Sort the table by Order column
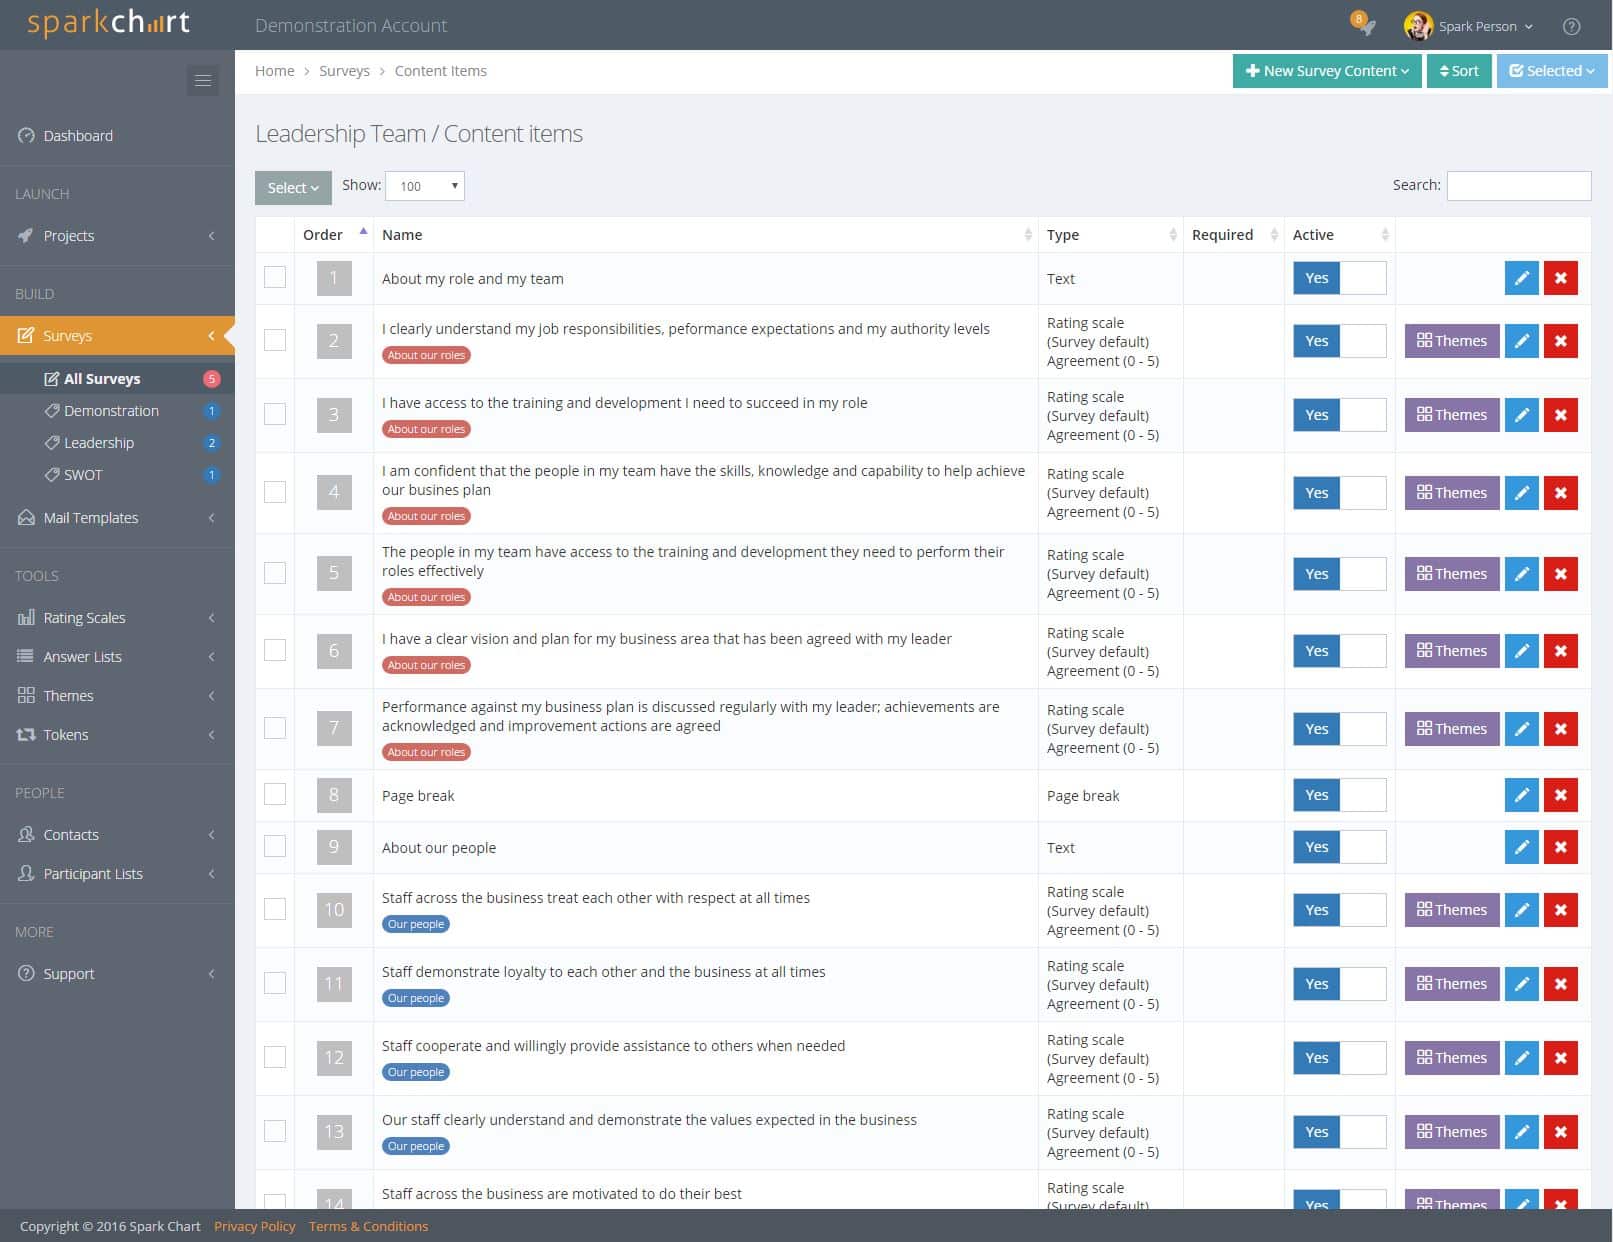 (334, 235)
